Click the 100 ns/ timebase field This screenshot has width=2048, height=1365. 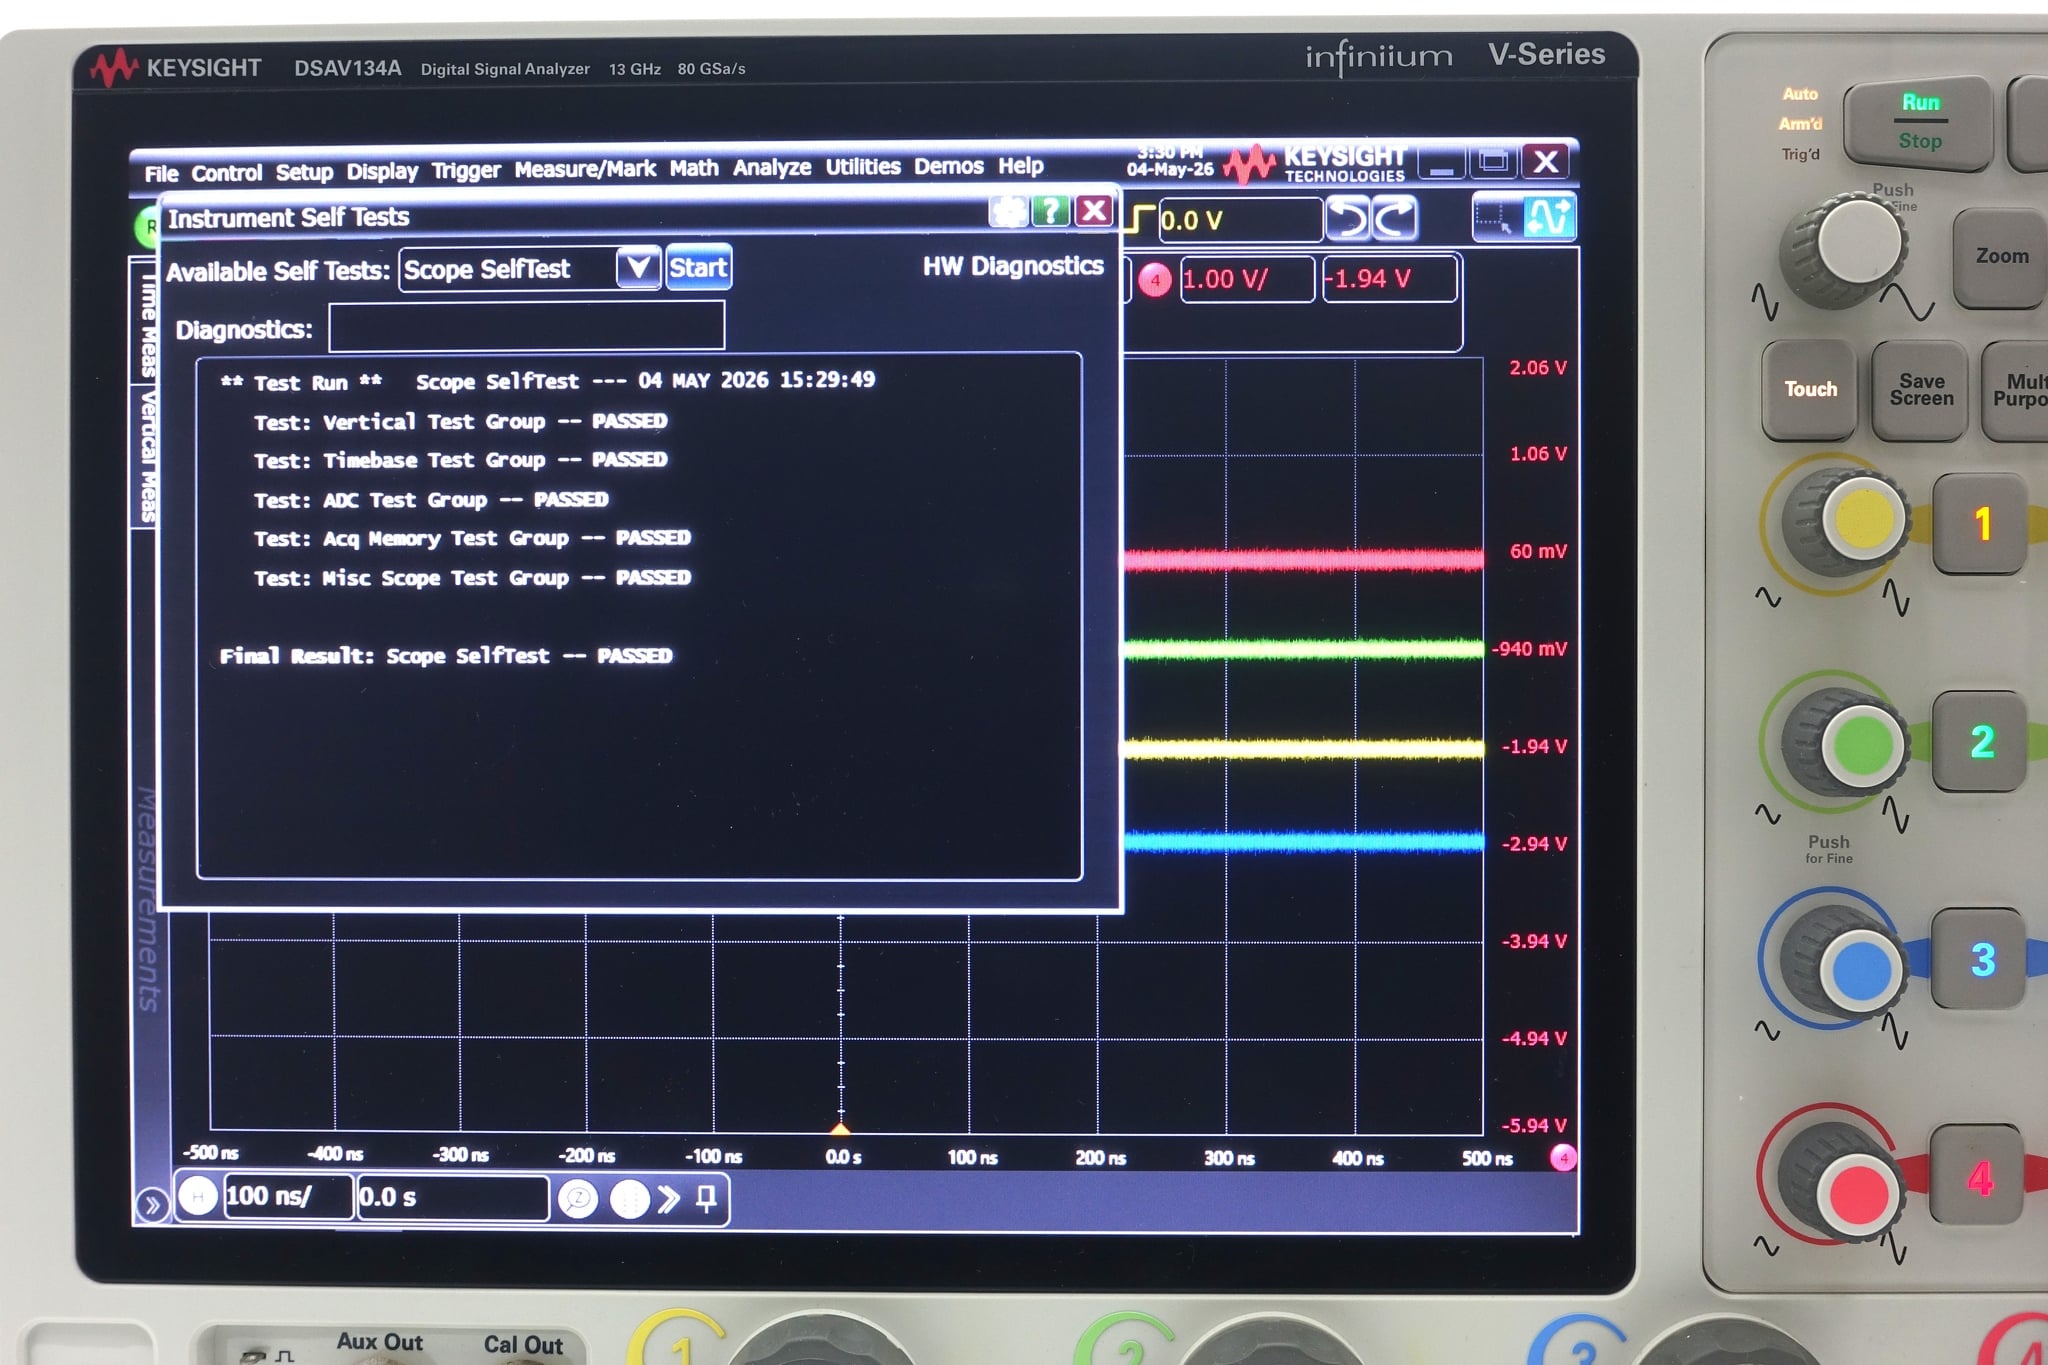tap(288, 1197)
